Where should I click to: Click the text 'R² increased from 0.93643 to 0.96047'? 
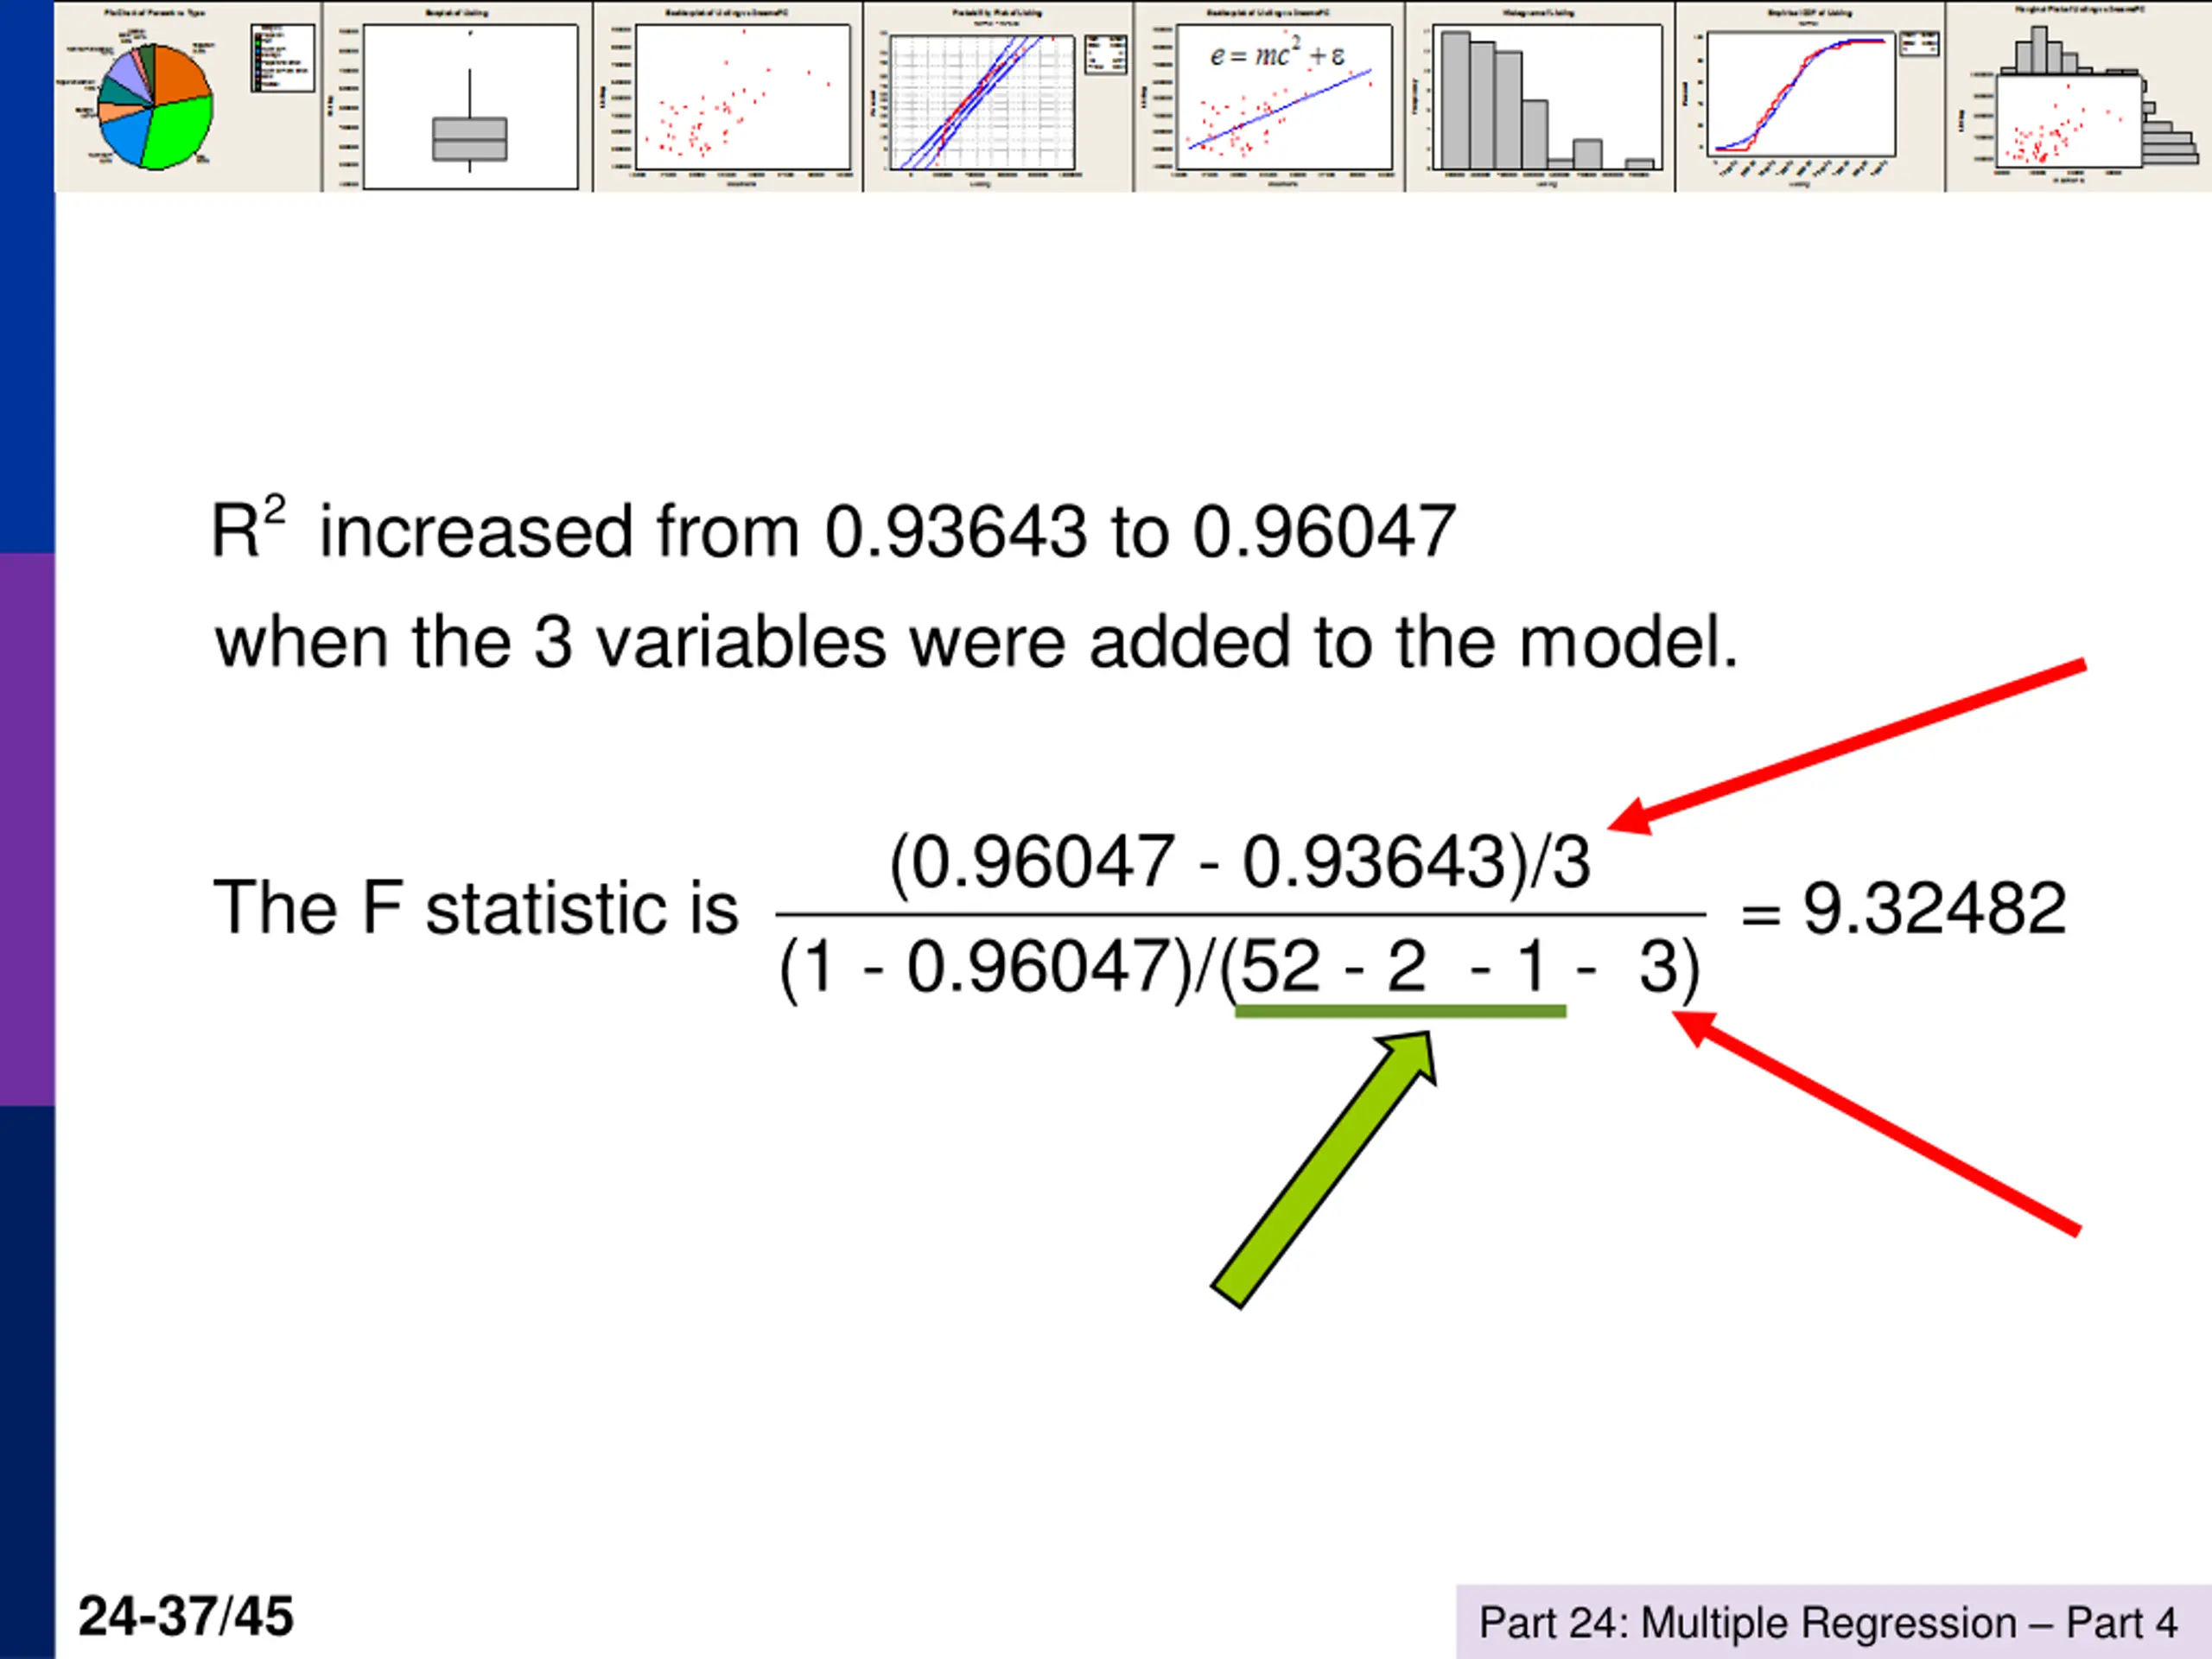[833, 529]
